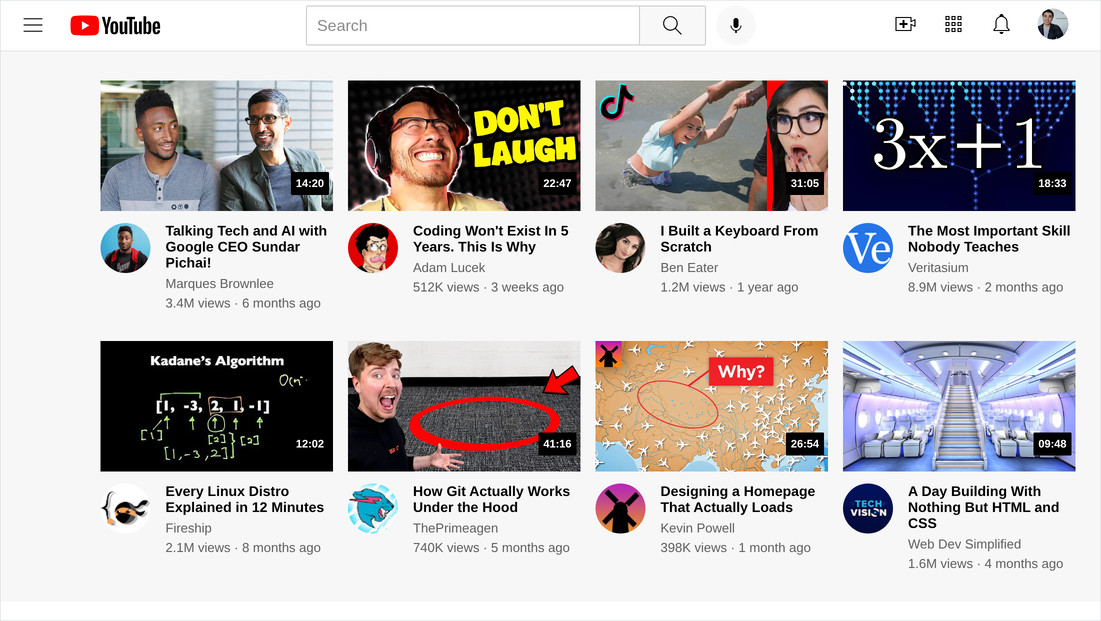
Task: Start voice search with the microphone
Action: click(x=736, y=26)
